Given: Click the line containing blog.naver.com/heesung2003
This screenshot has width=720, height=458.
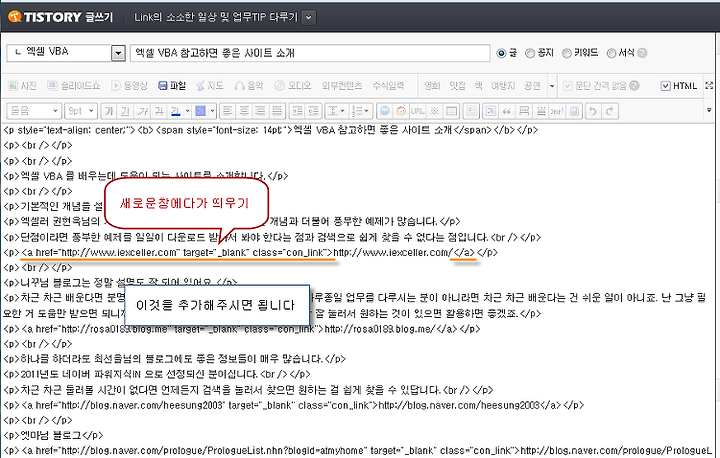Looking at the screenshot, I should [x=293, y=405].
